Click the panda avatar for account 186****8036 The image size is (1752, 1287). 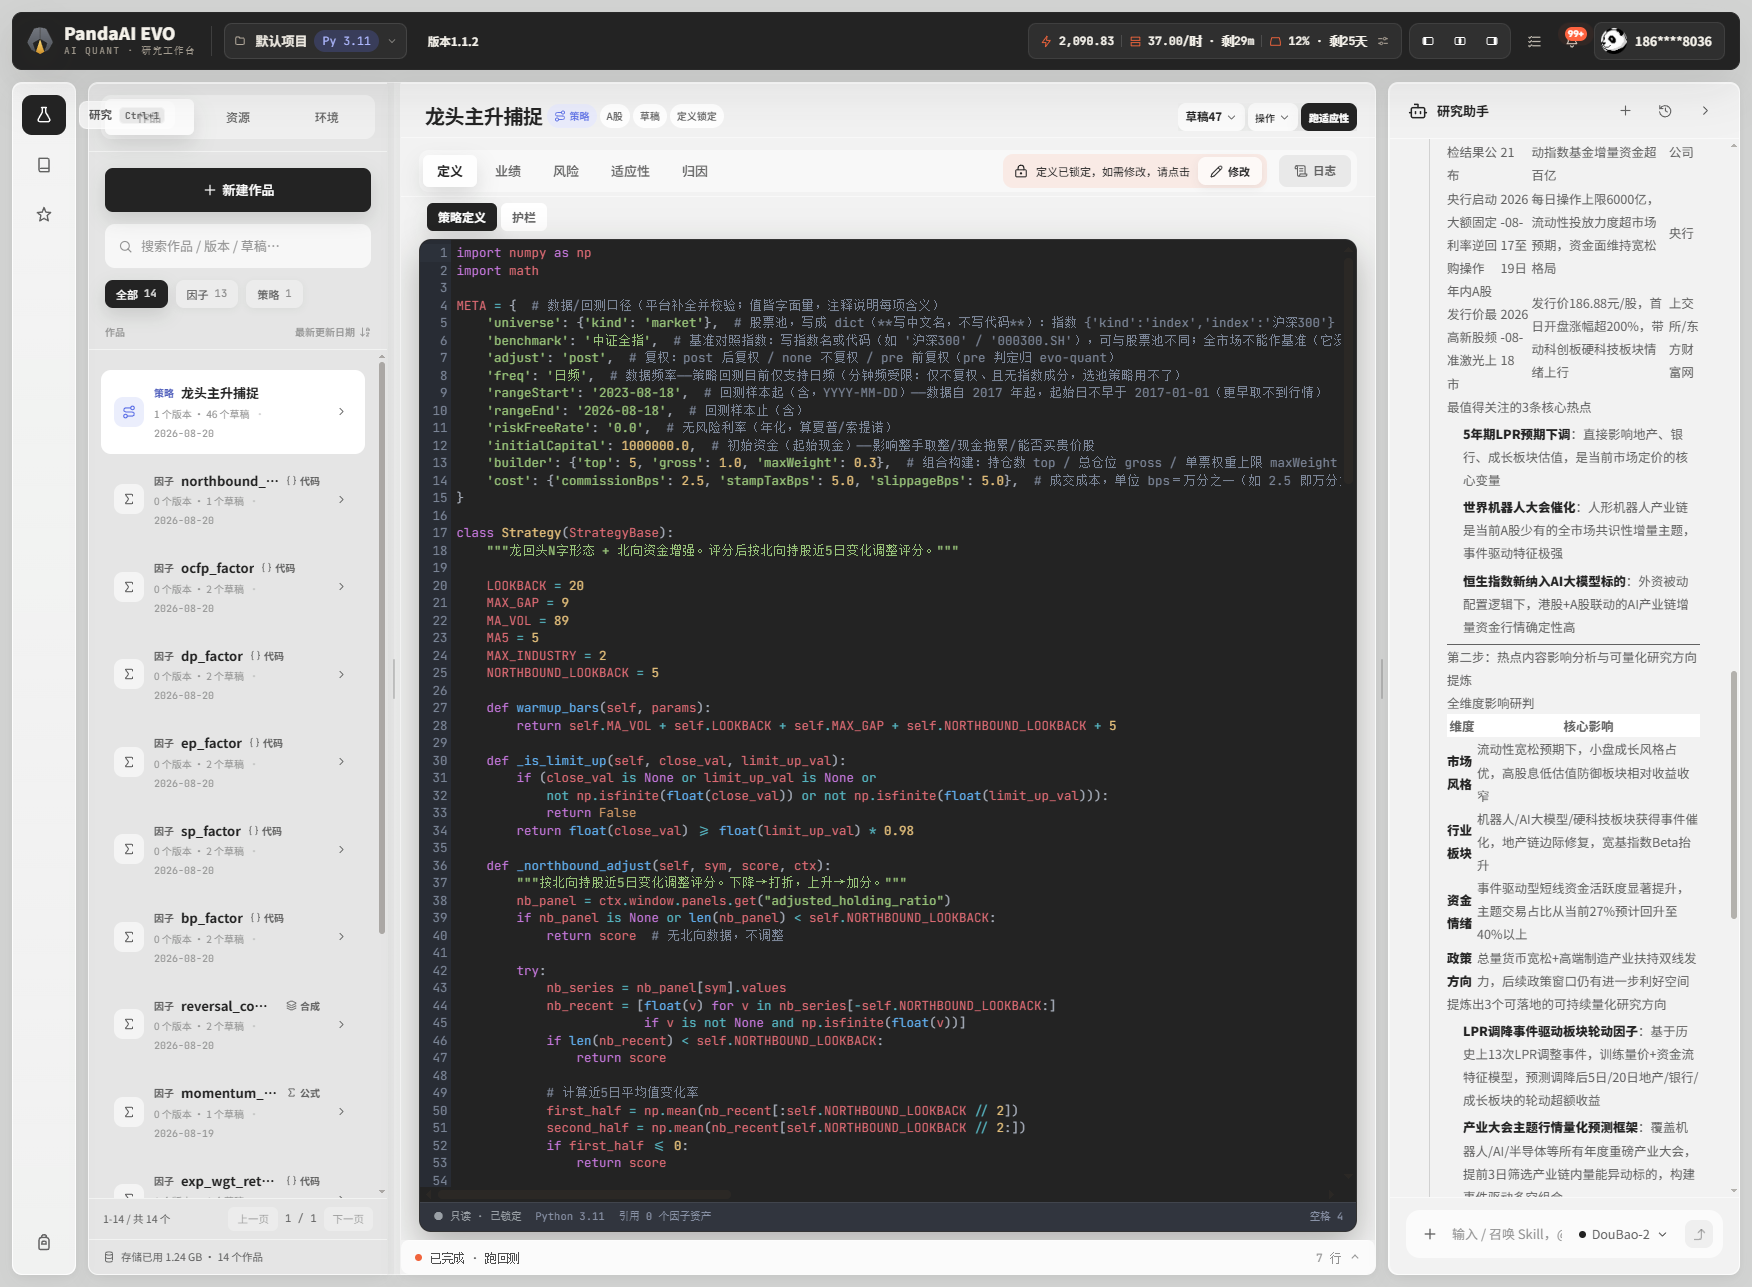coord(1614,41)
